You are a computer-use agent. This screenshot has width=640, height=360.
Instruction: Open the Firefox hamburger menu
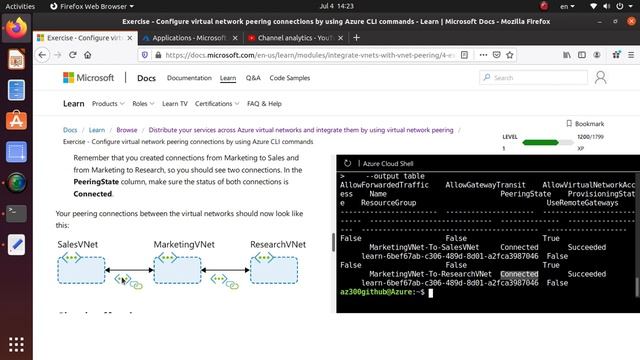[x=631, y=55]
